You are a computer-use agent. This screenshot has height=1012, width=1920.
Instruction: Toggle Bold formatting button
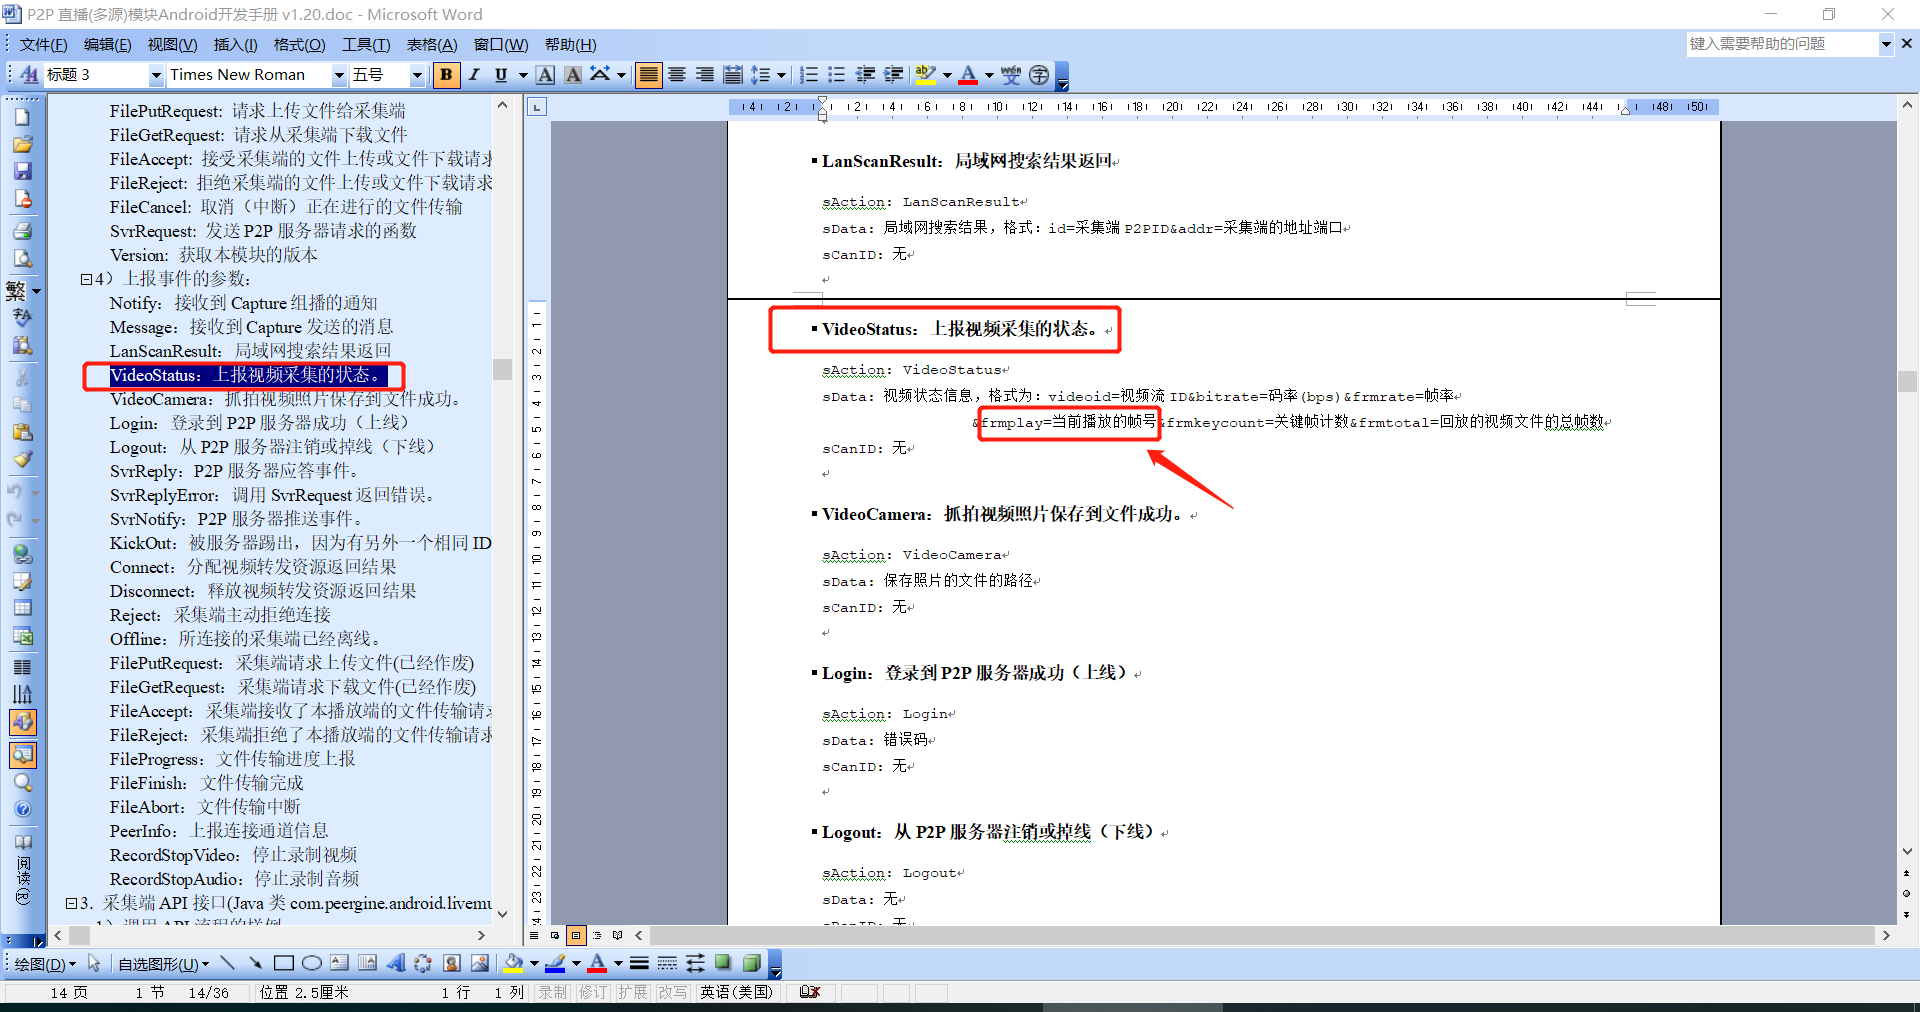point(446,75)
